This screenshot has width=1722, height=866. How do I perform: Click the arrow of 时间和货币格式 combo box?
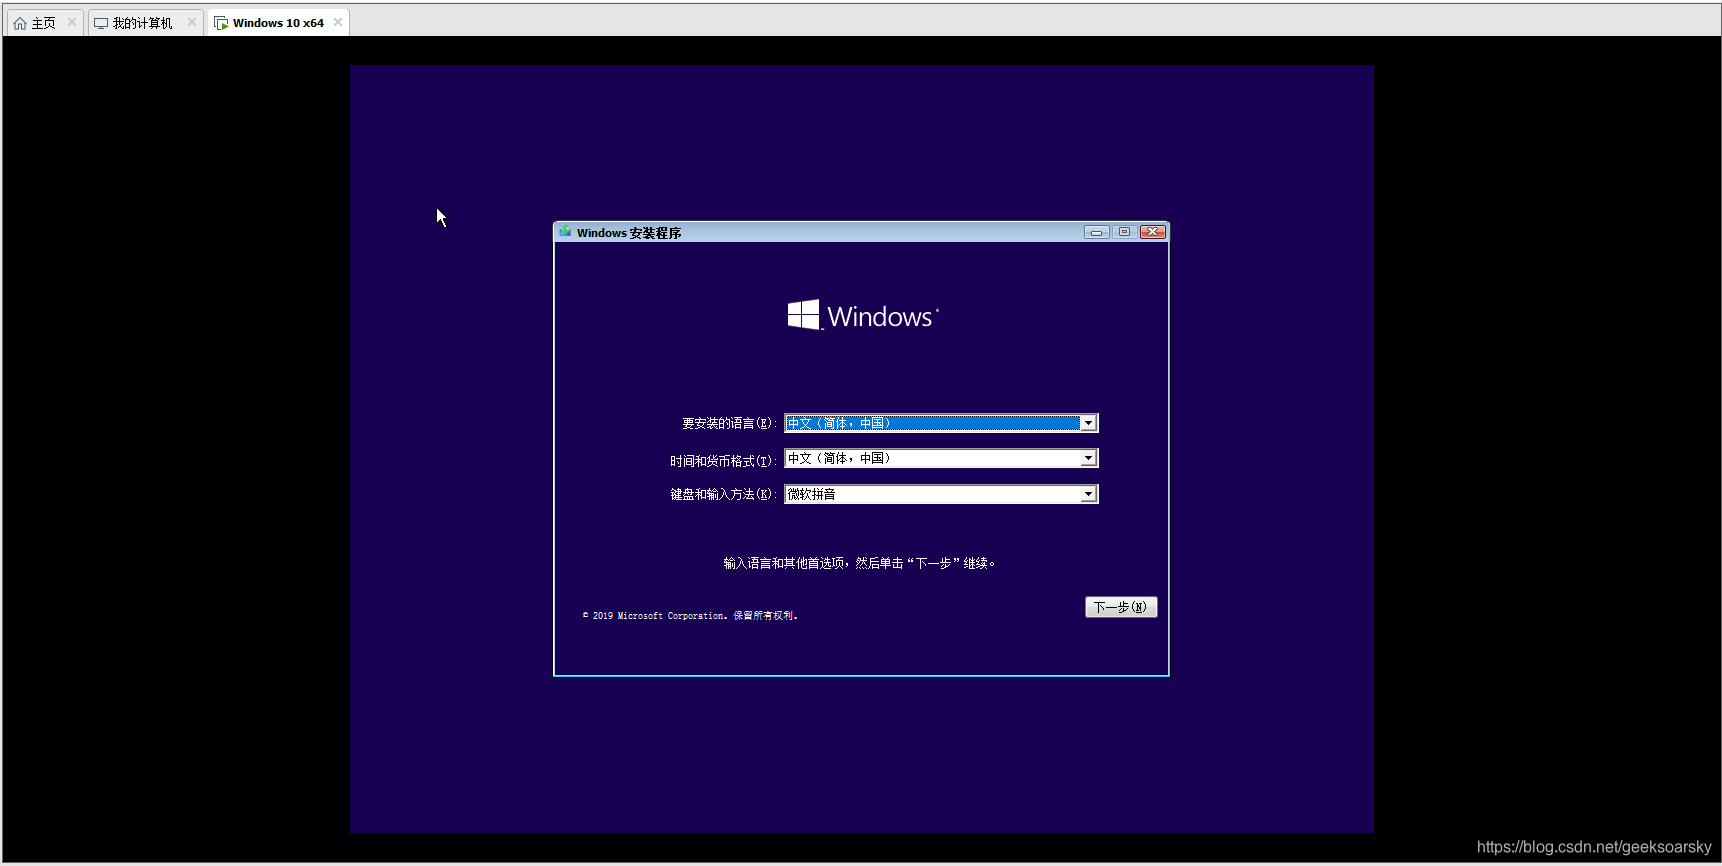click(x=1088, y=458)
